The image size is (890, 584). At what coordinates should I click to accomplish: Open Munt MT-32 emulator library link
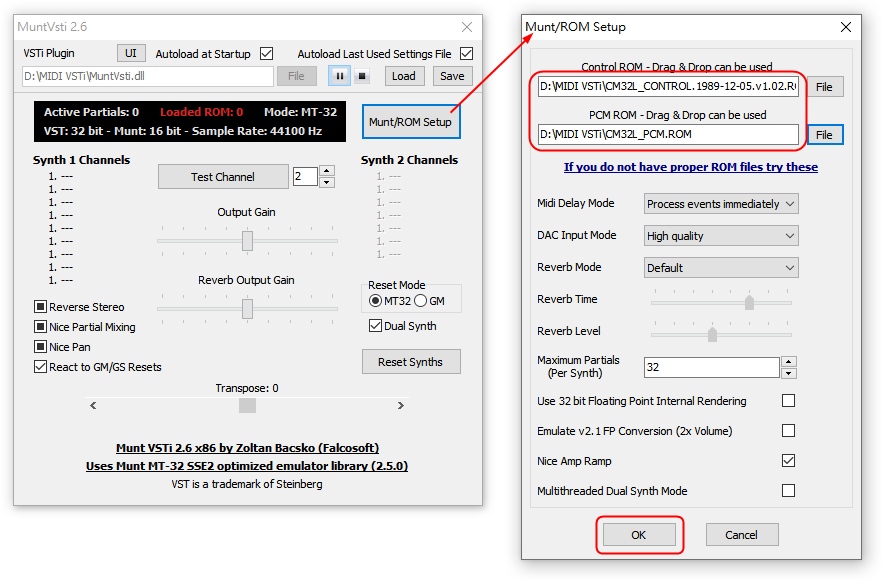tap(247, 466)
